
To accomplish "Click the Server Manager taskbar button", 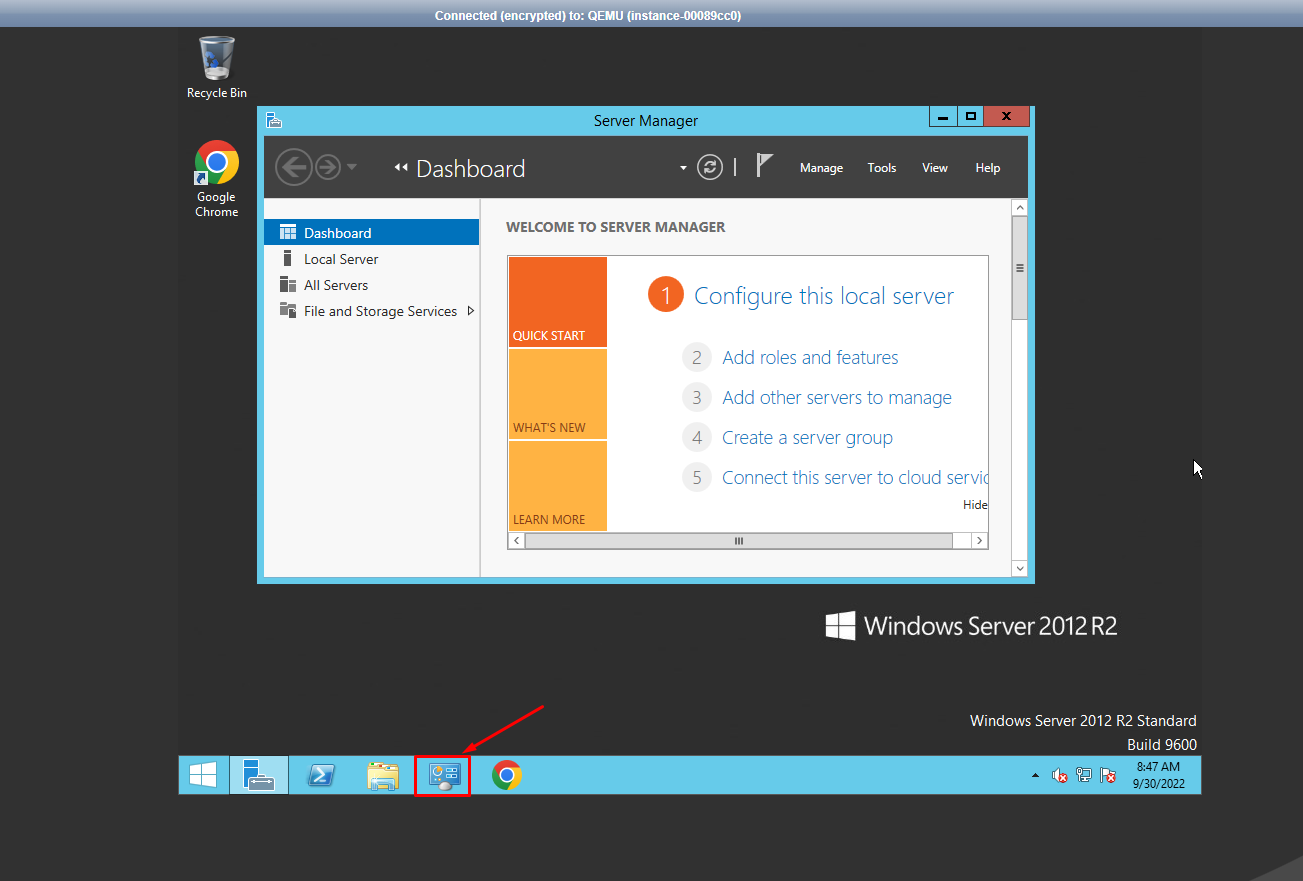I will coord(259,776).
